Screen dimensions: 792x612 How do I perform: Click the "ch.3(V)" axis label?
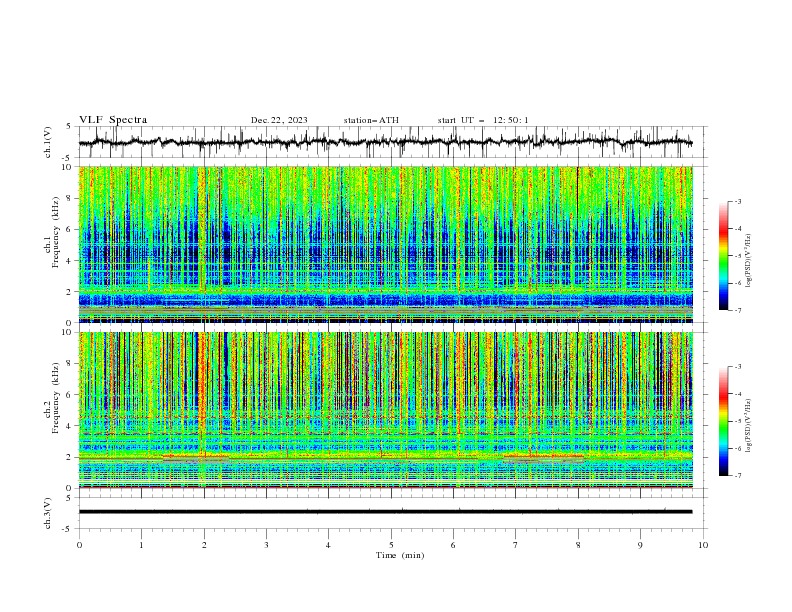click(48, 513)
